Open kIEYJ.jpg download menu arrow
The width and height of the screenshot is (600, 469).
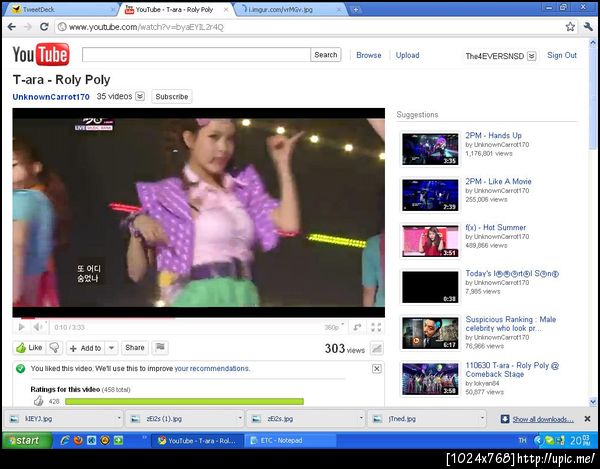tap(119, 418)
